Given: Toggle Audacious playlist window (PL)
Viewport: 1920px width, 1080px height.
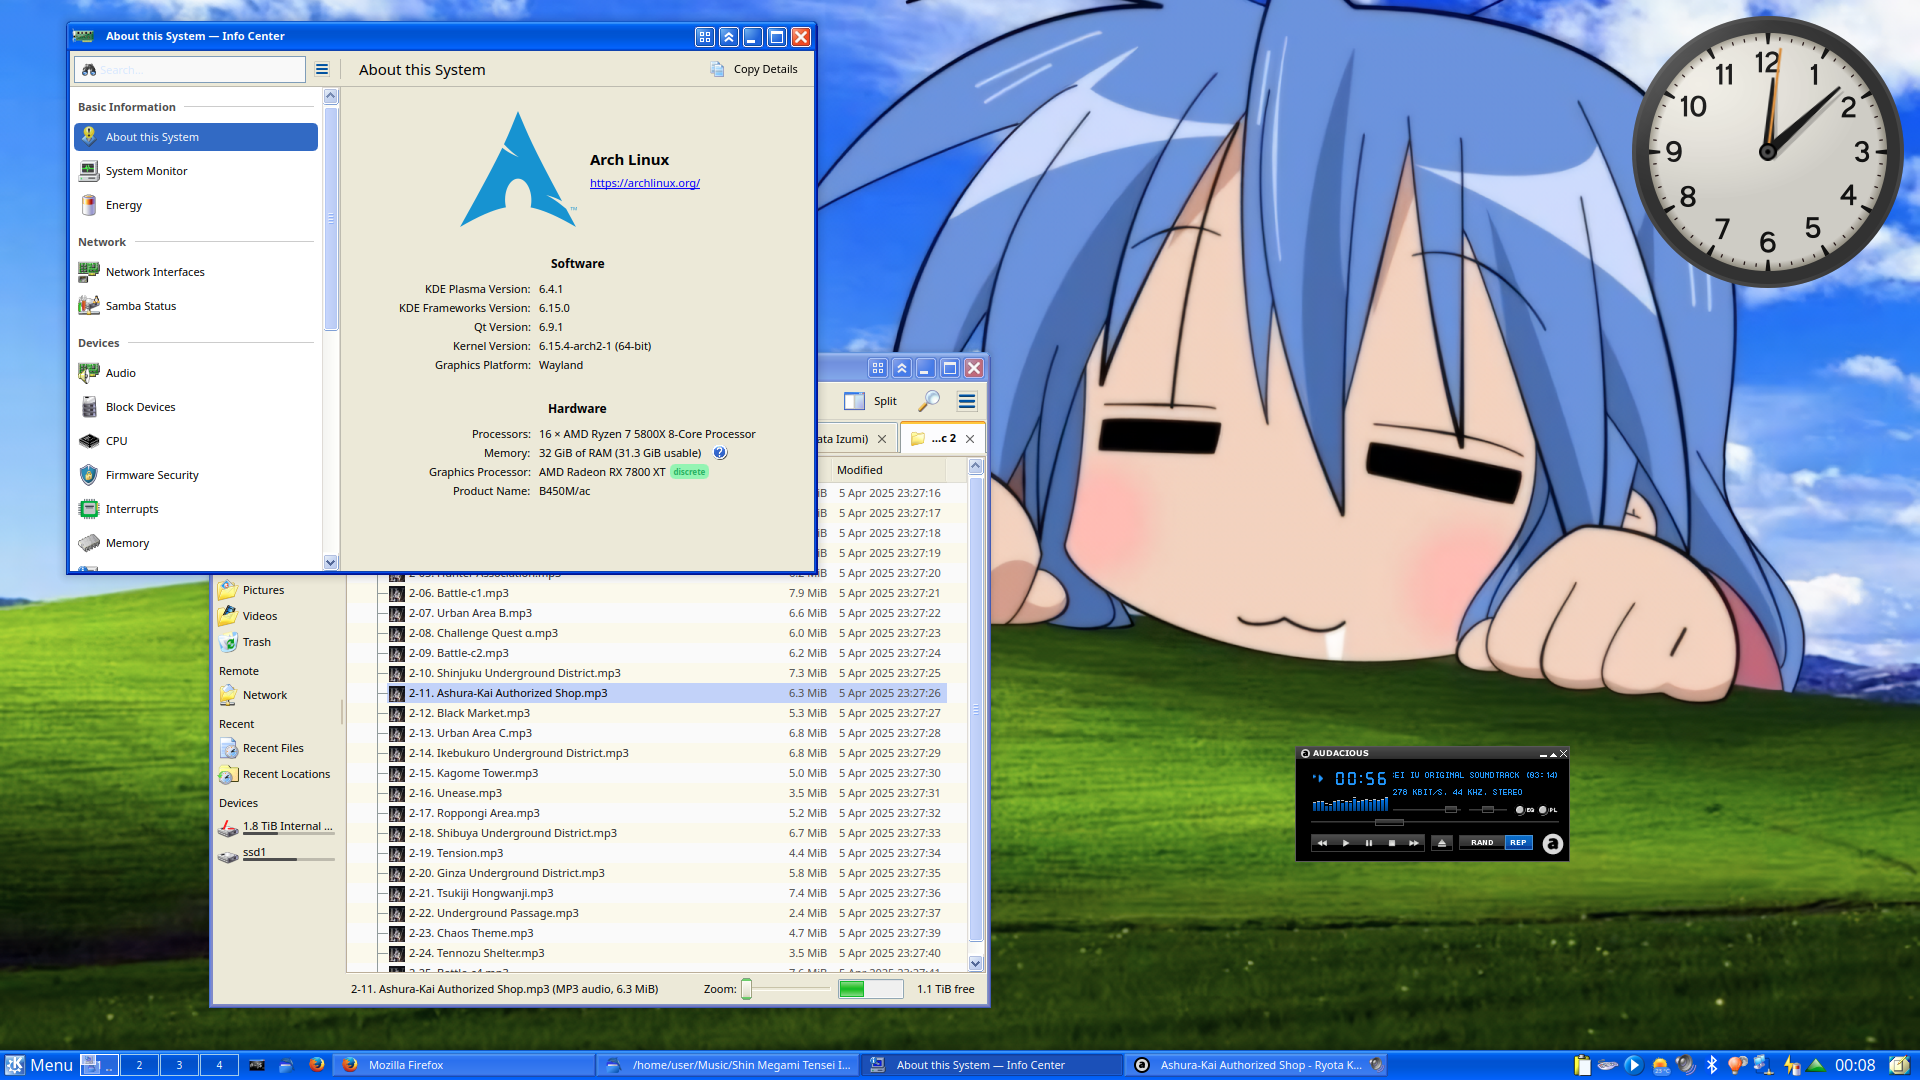Looking at the screenshot, I should (1548, 810).
